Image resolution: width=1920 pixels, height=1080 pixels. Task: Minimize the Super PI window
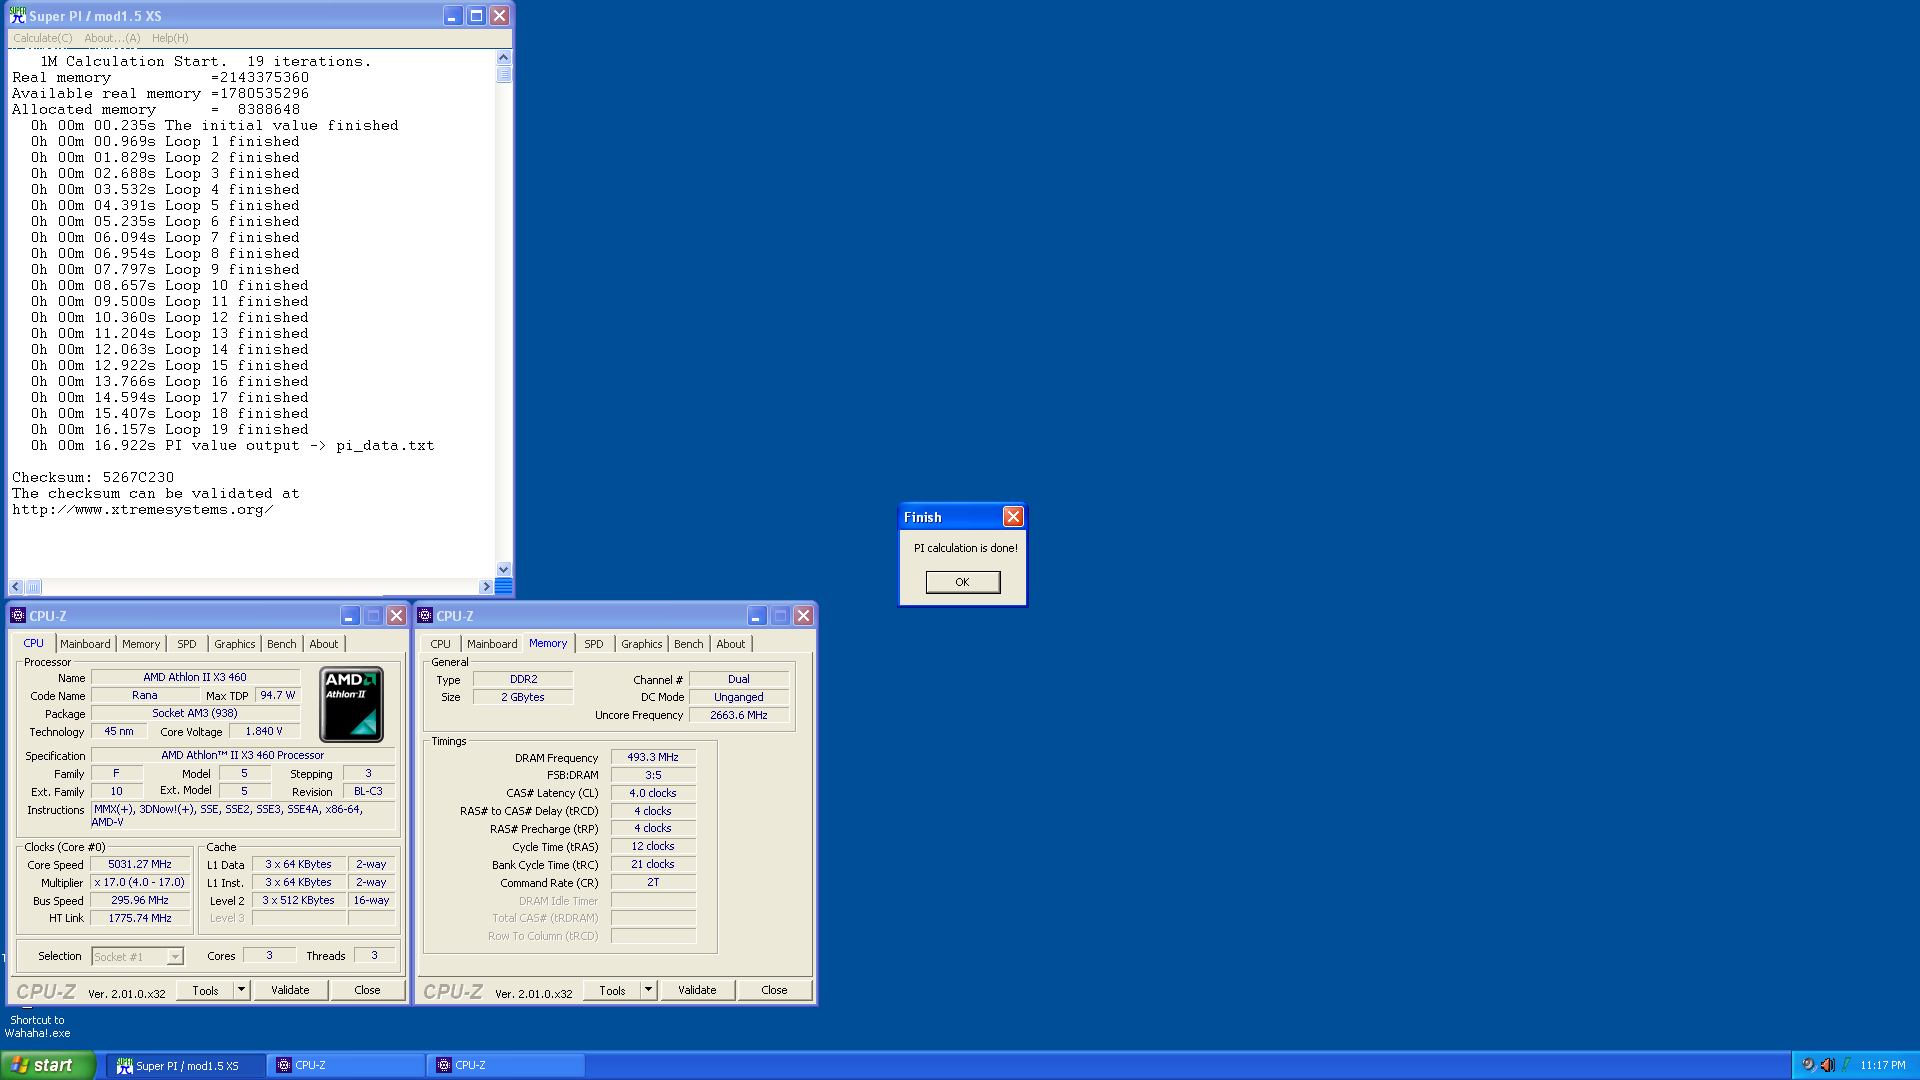(453, 16)
